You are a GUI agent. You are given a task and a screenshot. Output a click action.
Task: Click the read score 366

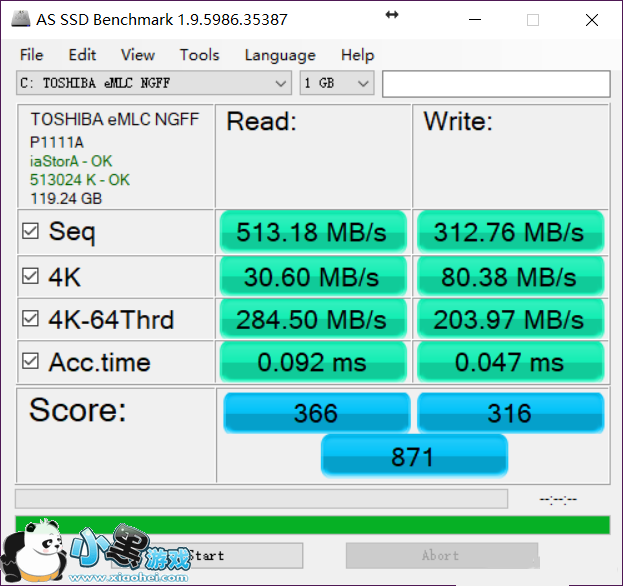coord(317,413)
